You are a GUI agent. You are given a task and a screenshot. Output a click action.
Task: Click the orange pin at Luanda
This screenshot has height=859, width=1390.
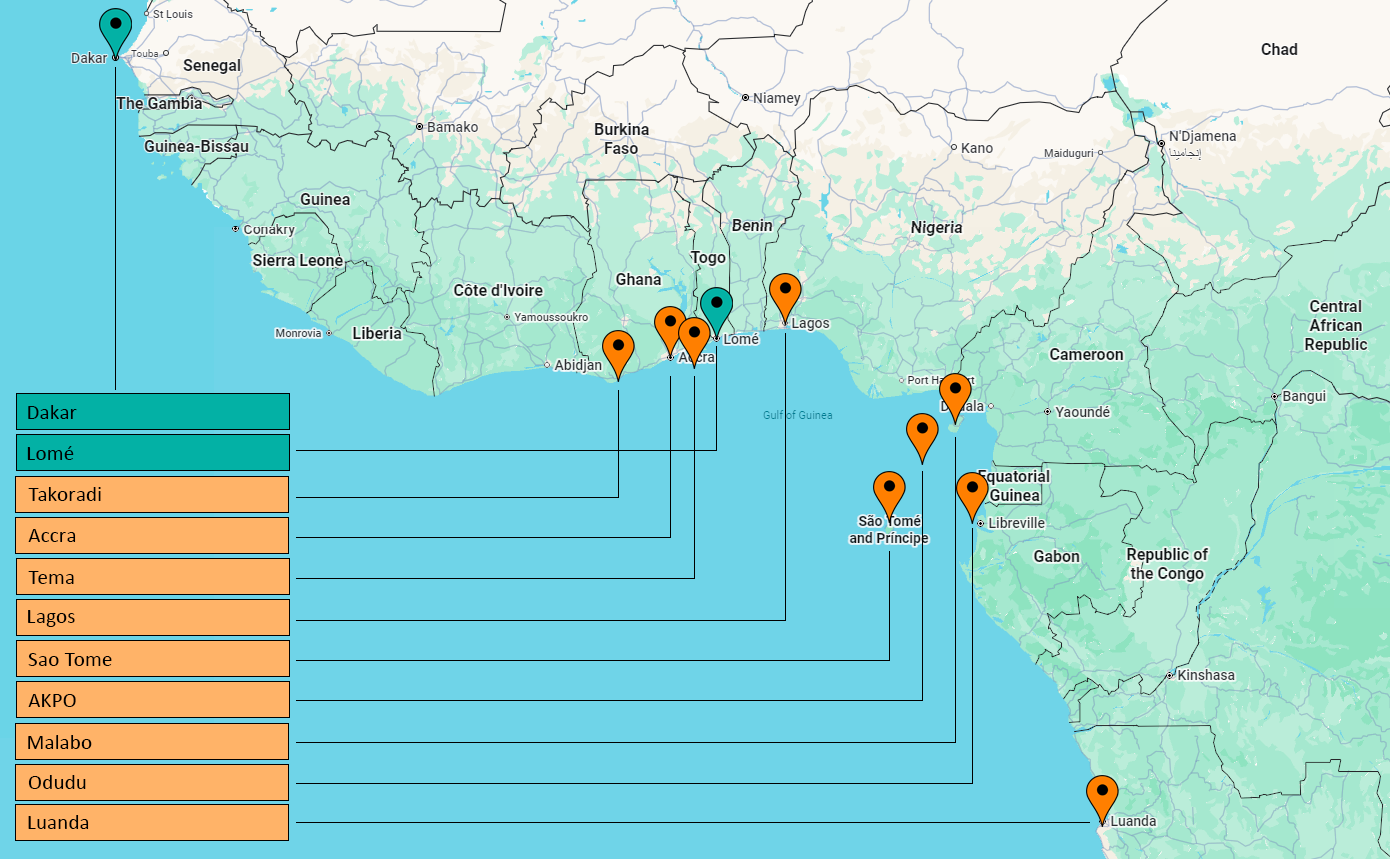[1102, 794]
